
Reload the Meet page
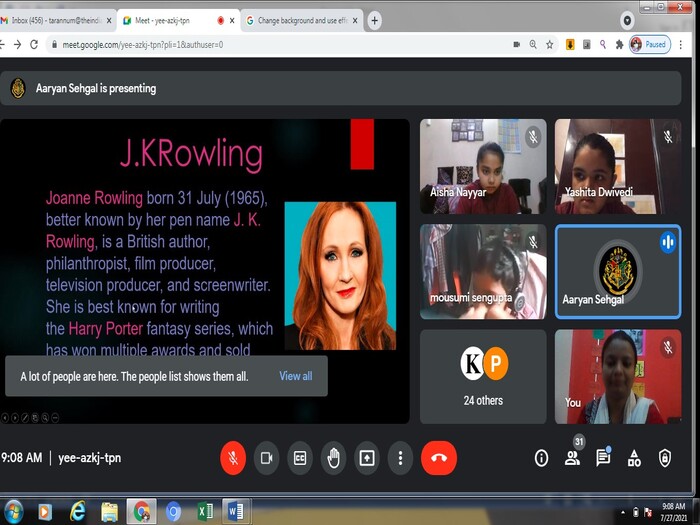(x=34, y=44)
